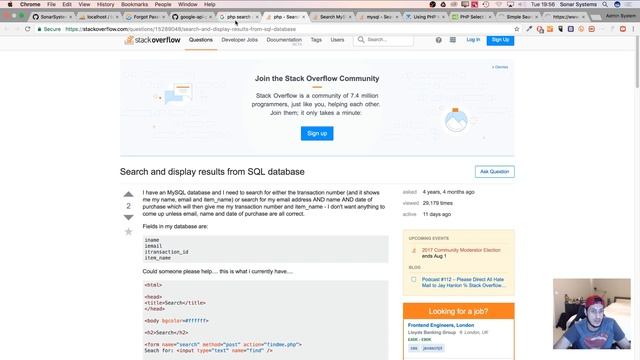Dismiss the community join banner
Viewport: 640px width, 360px height.
[x=500, y=67]
